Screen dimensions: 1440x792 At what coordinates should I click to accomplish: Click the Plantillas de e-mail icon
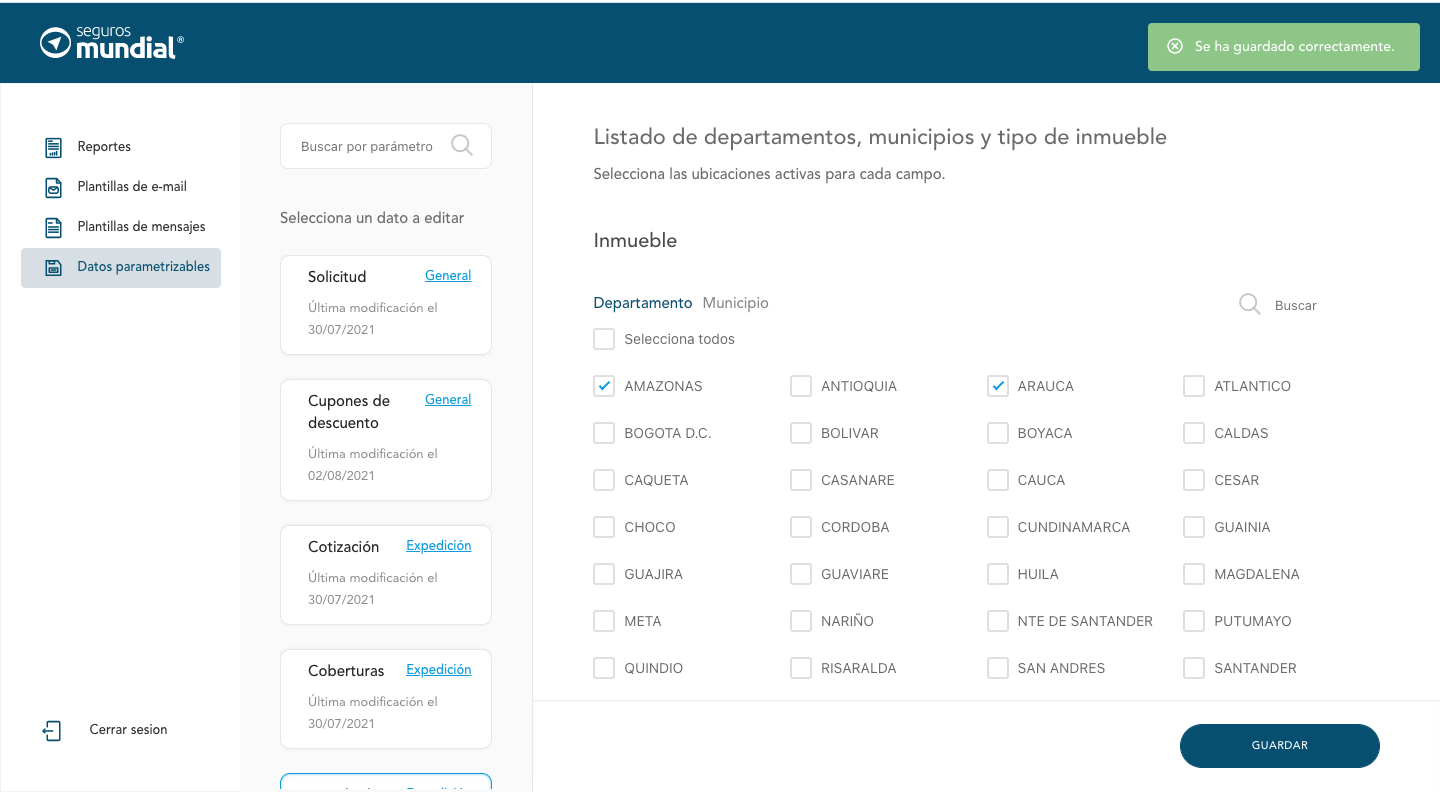click(x=54, y=187)
